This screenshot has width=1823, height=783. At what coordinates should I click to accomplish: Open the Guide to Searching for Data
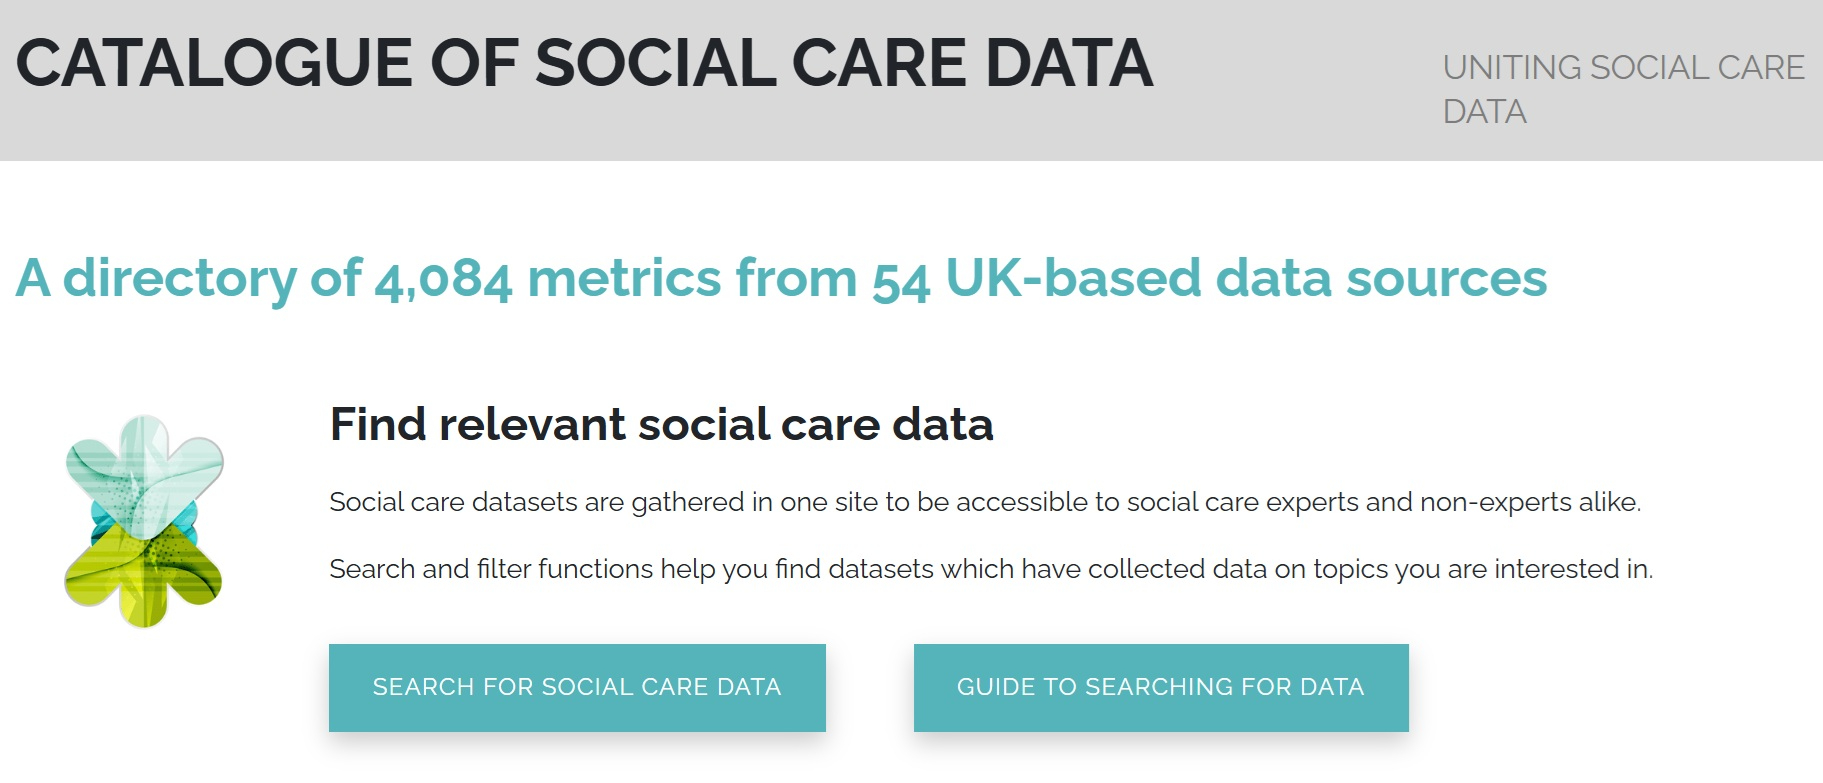coord(1160,687)
